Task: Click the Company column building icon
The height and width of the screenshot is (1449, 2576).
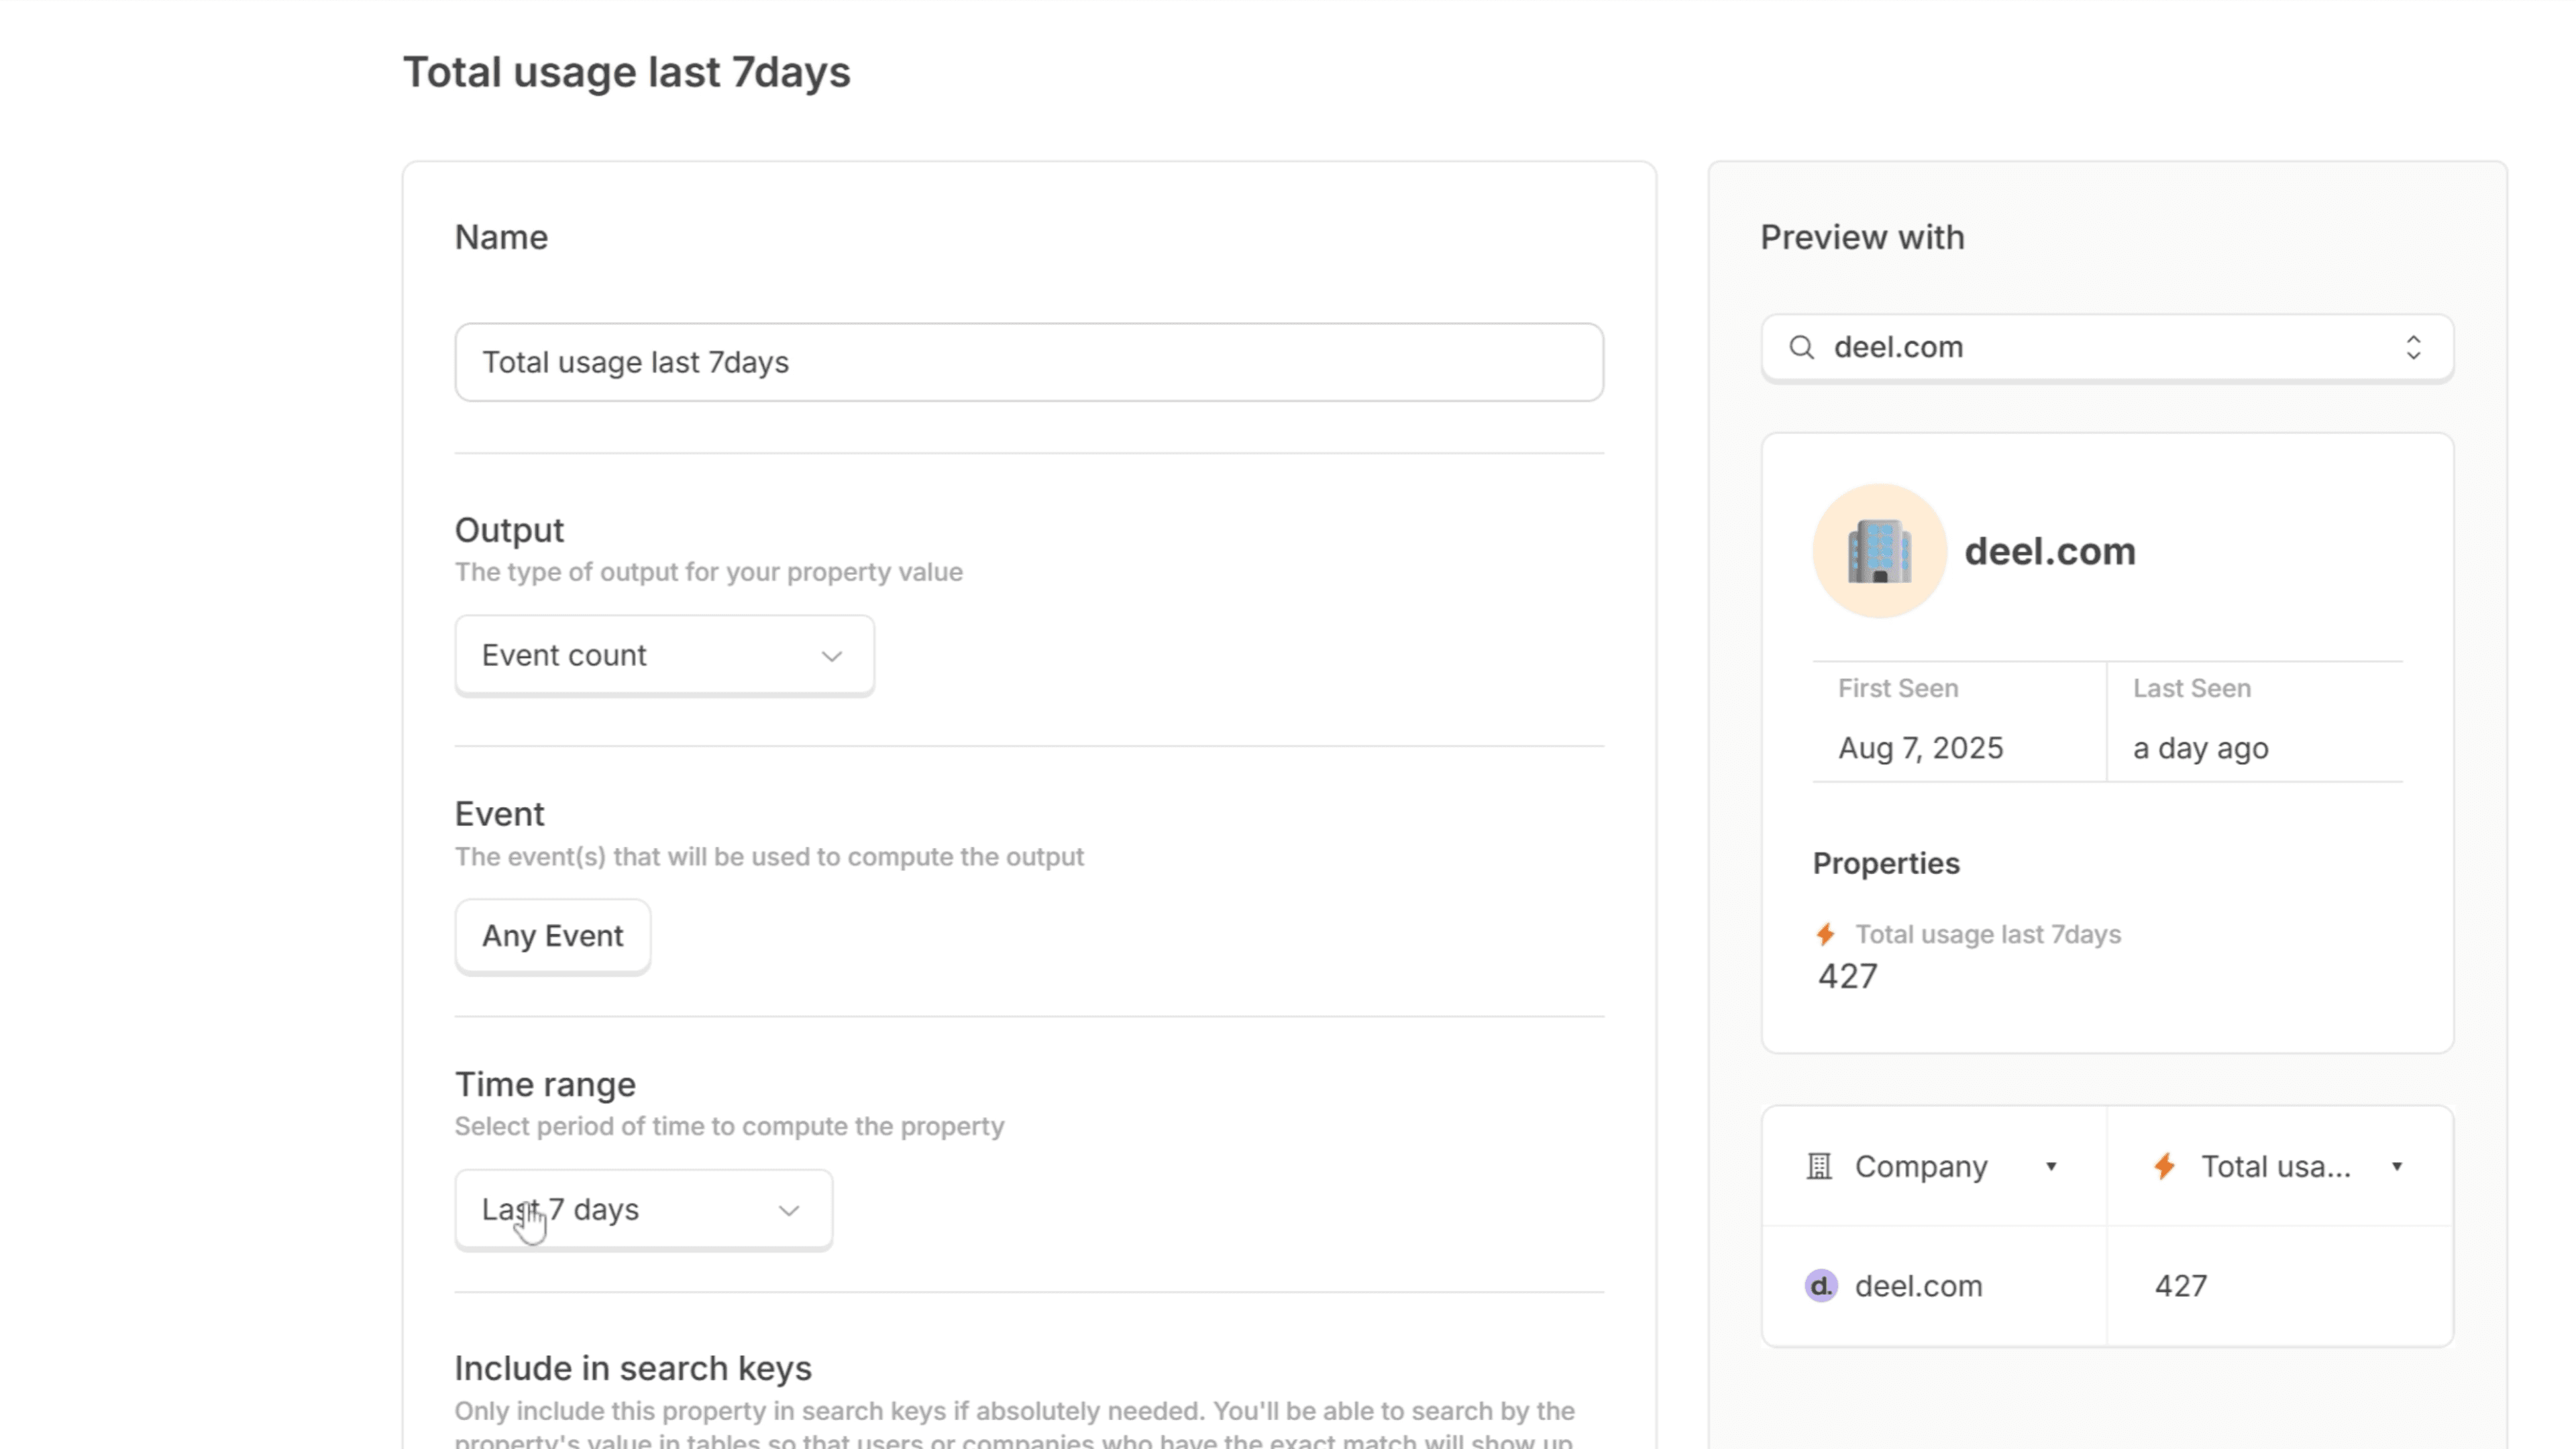Action: pos(1819,1166)
